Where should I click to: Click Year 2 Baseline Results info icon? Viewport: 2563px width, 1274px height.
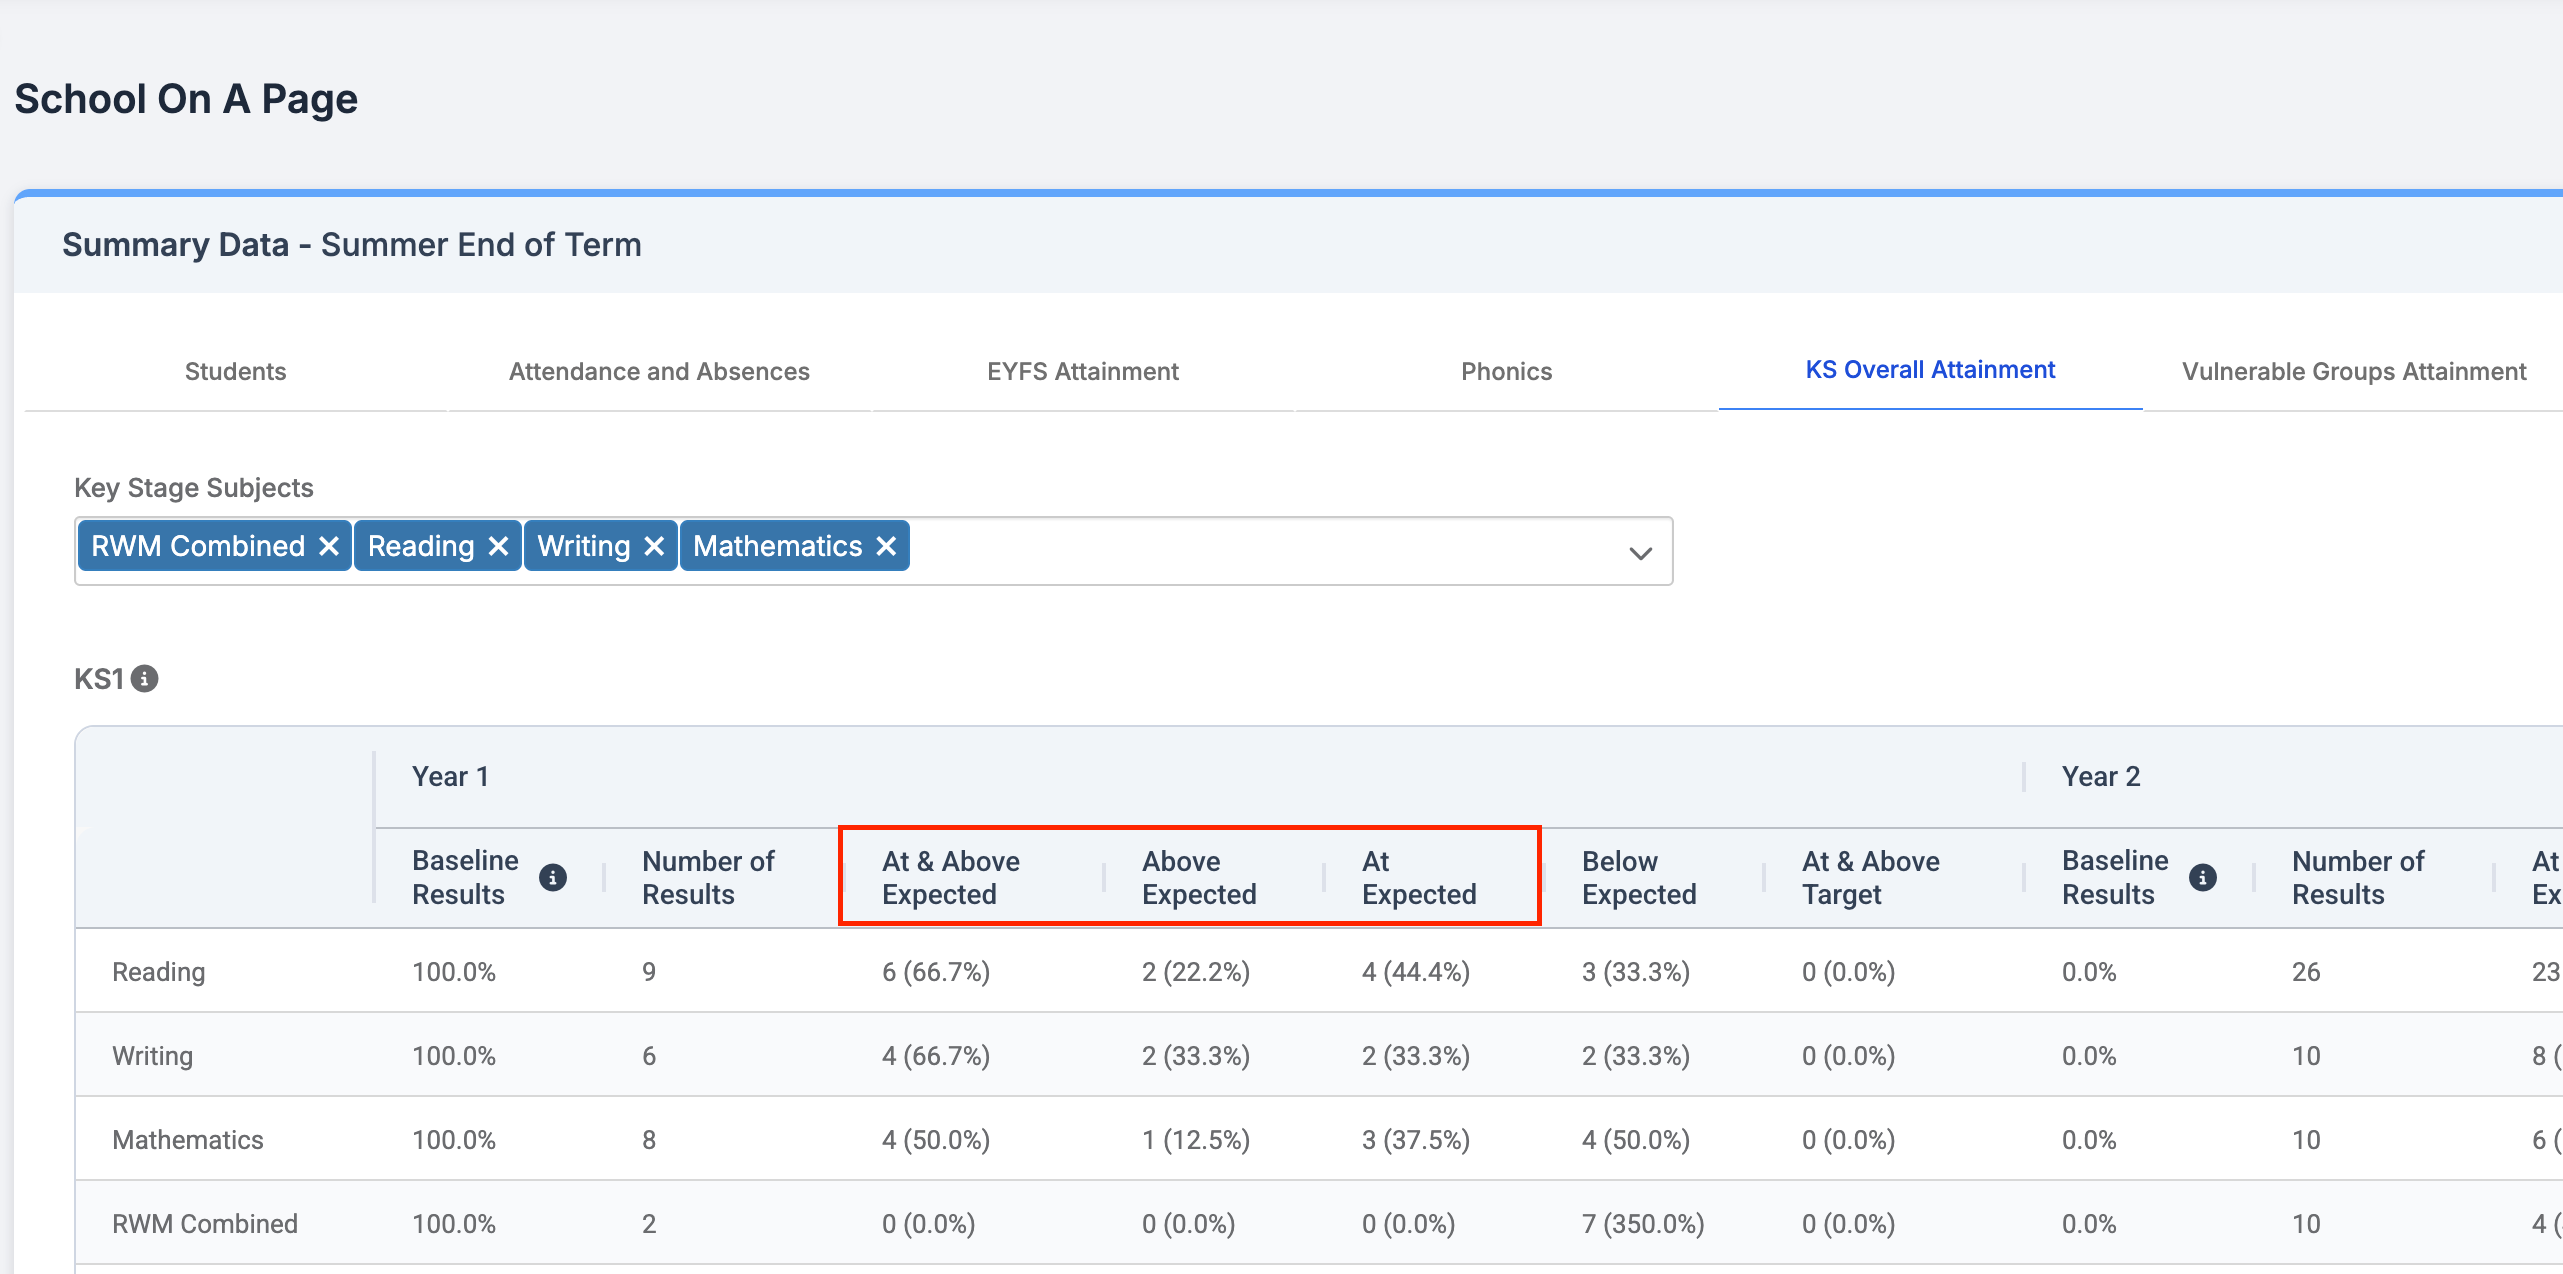click(2202, 877)
